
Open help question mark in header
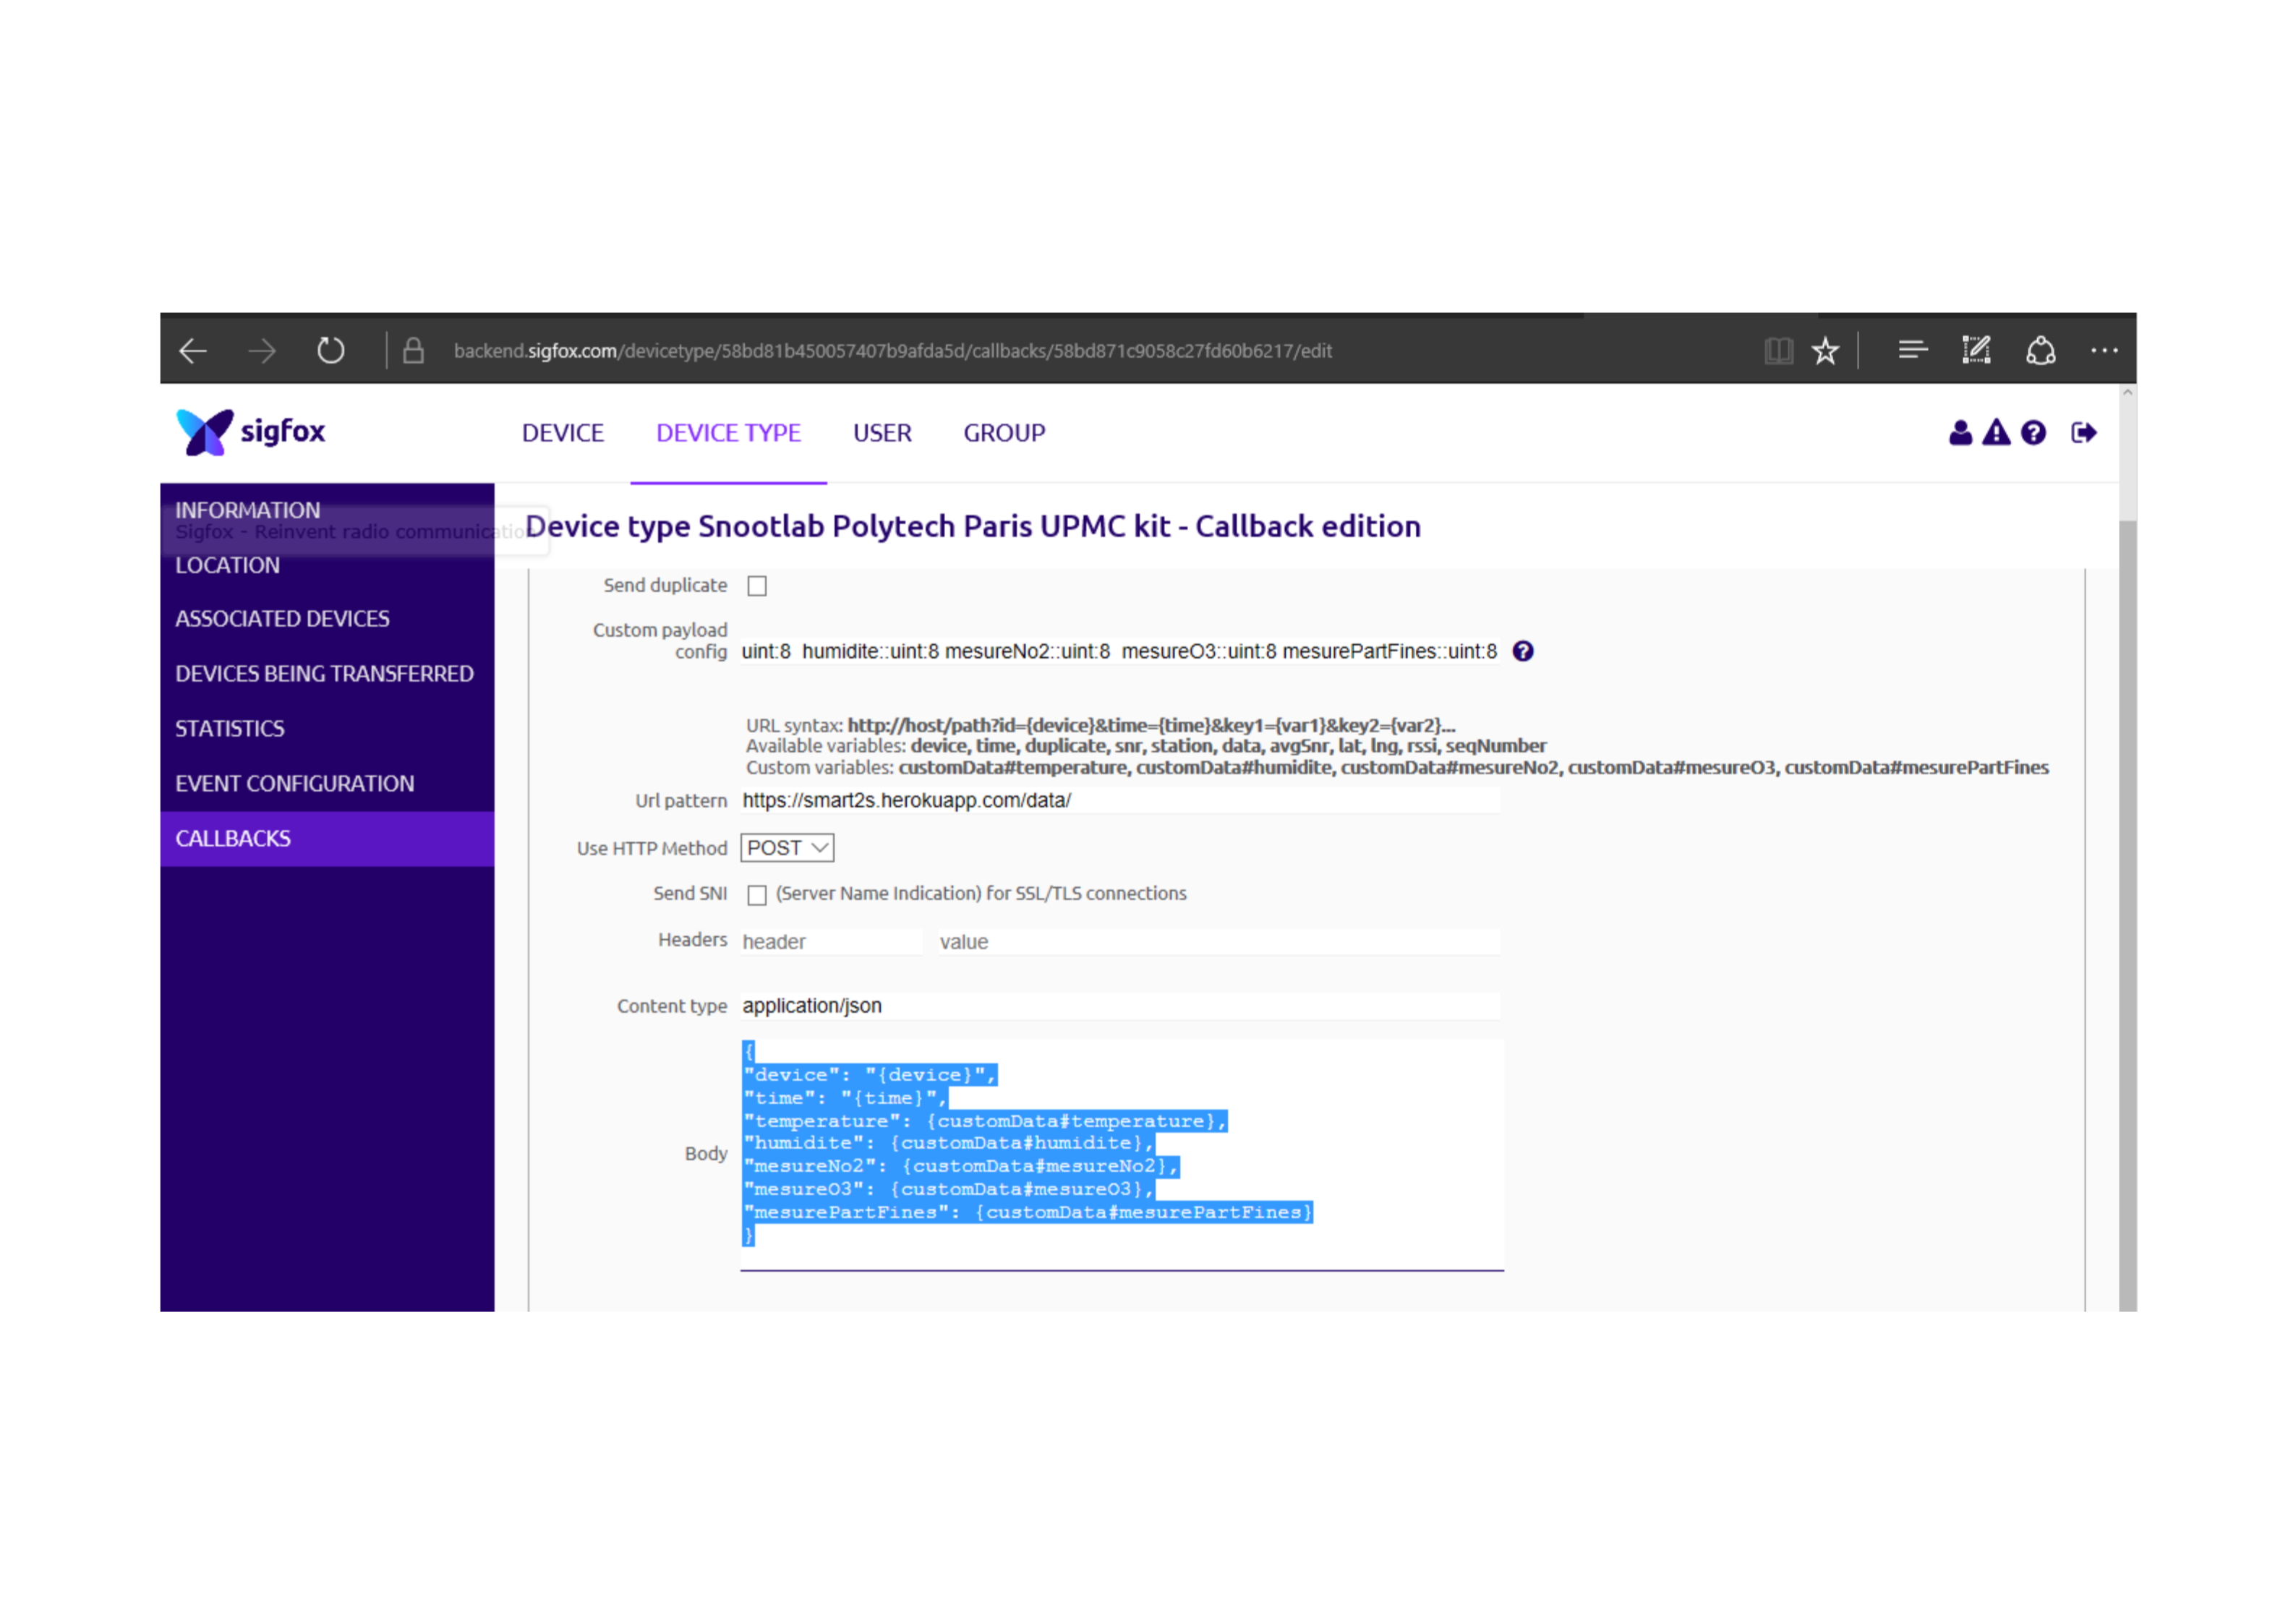click(x=2033, y=433)
